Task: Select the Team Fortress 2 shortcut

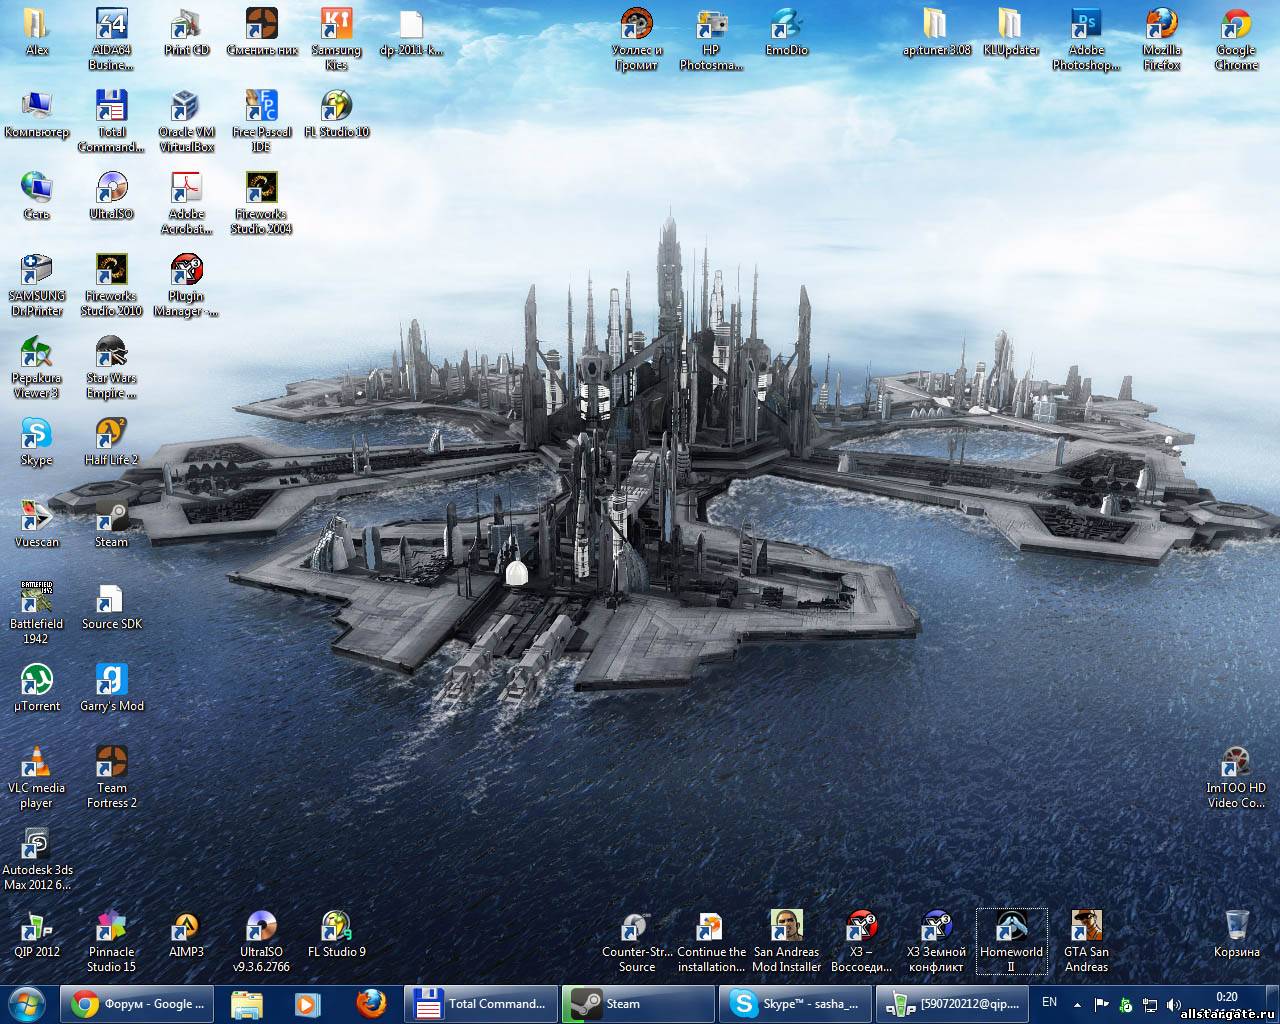Action: click(111, 764)
